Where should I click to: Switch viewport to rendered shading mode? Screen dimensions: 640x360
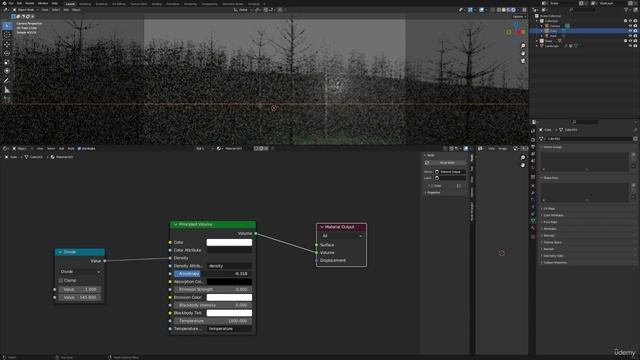pos(513,10)
